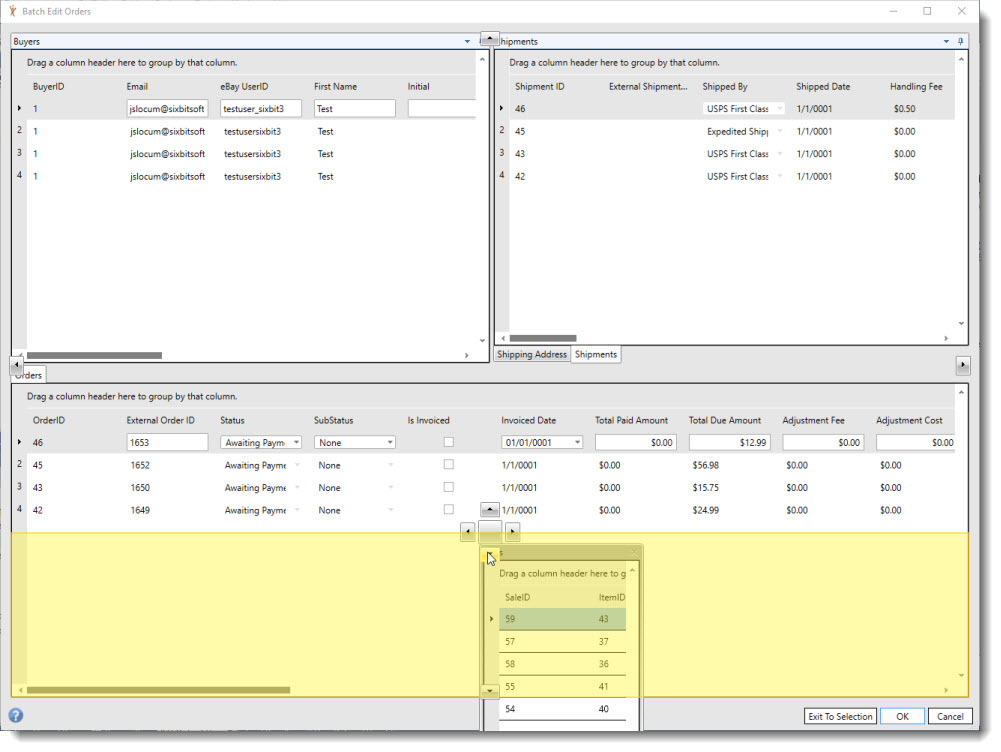Click the right-arrow button on Orders panel edge
Viewport: 1001px width, 752px height.
[963, 365]
